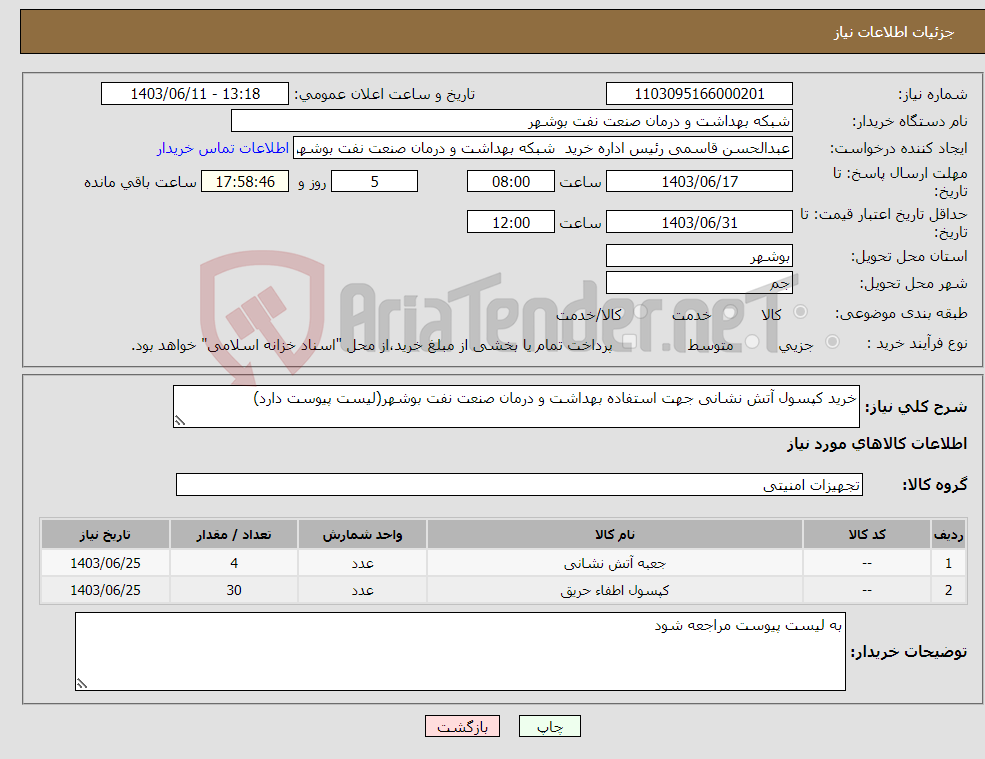Viewport: 985px width, 759px height.
Task: Click the buyer notes textarea
Action: [x=460, y=652]
